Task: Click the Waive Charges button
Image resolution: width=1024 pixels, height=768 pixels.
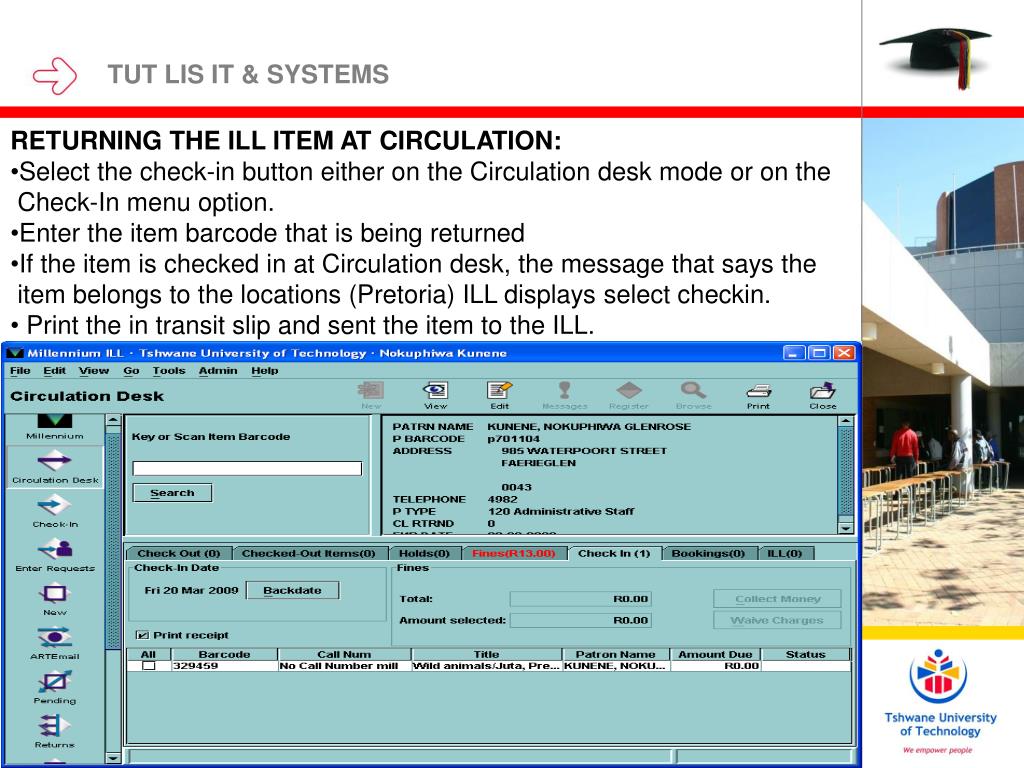Action: pyautogui.click(x=777, y=620)
